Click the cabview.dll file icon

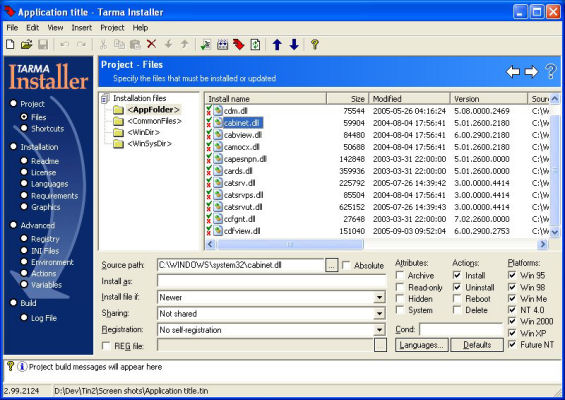click(218, 135)
